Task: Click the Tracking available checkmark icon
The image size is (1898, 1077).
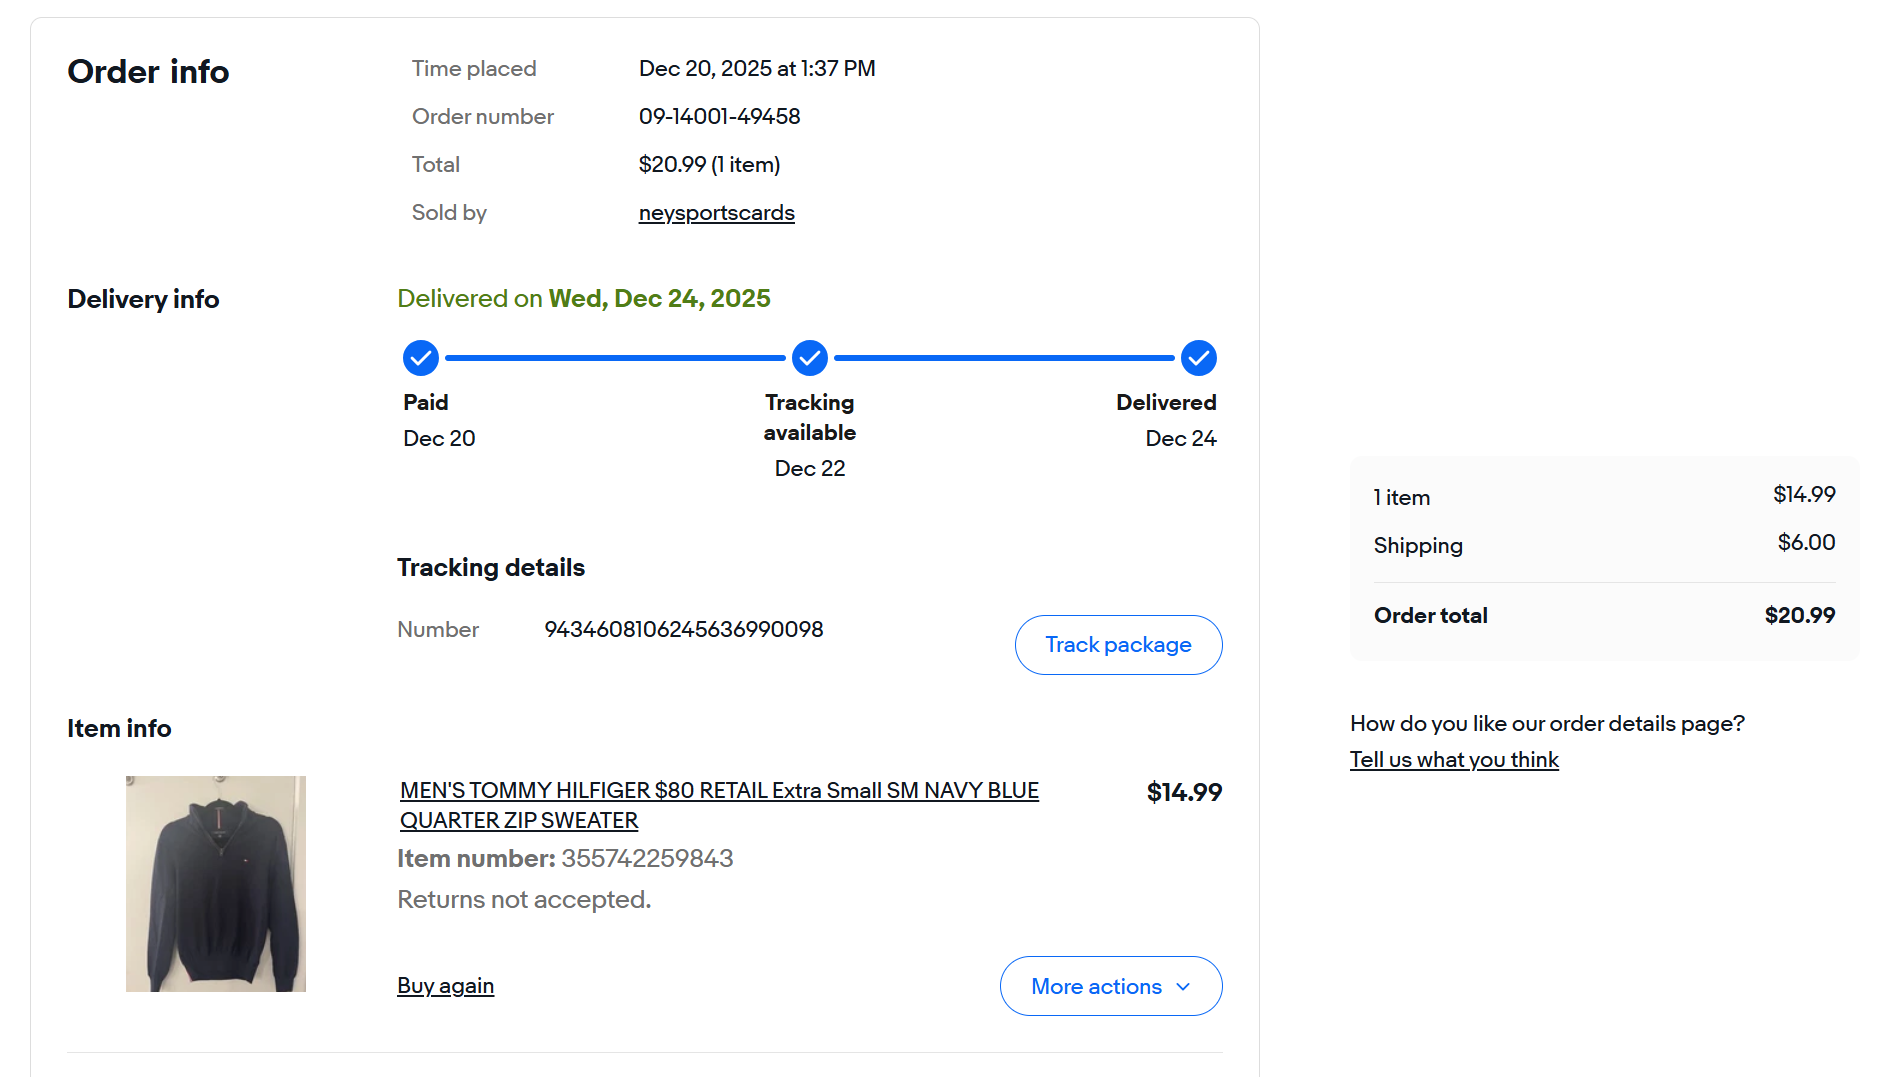Action: 810,358
